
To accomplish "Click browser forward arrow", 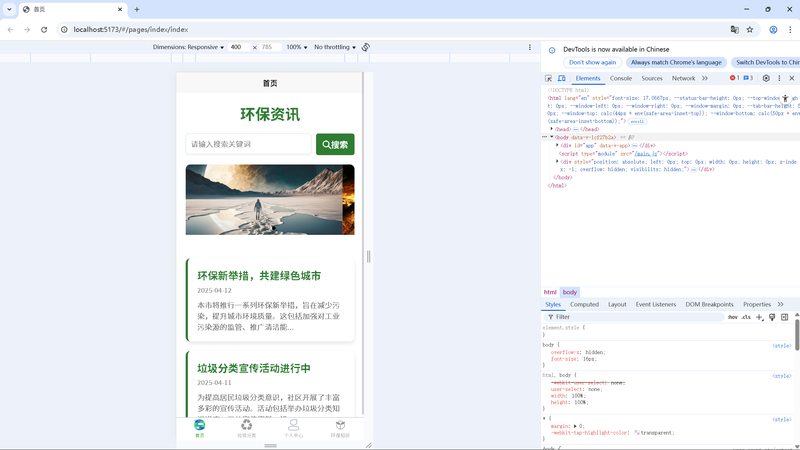I will [27, 30].
